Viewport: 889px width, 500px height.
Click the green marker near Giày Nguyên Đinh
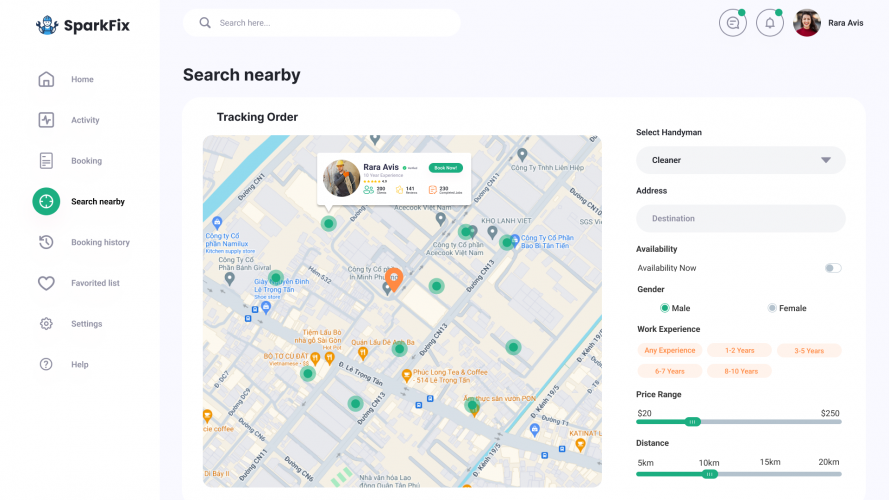point(276,278)
